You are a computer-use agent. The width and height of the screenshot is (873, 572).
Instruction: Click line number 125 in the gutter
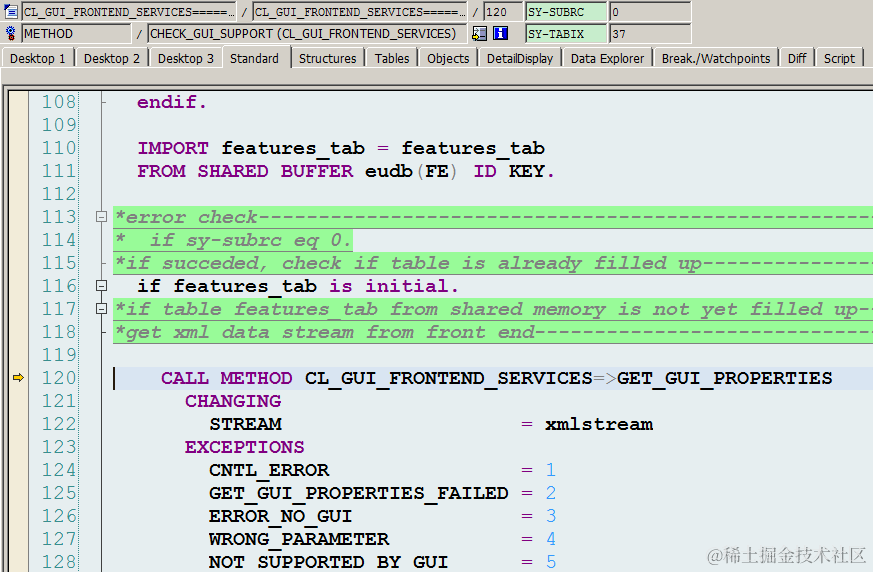[58, 493]
